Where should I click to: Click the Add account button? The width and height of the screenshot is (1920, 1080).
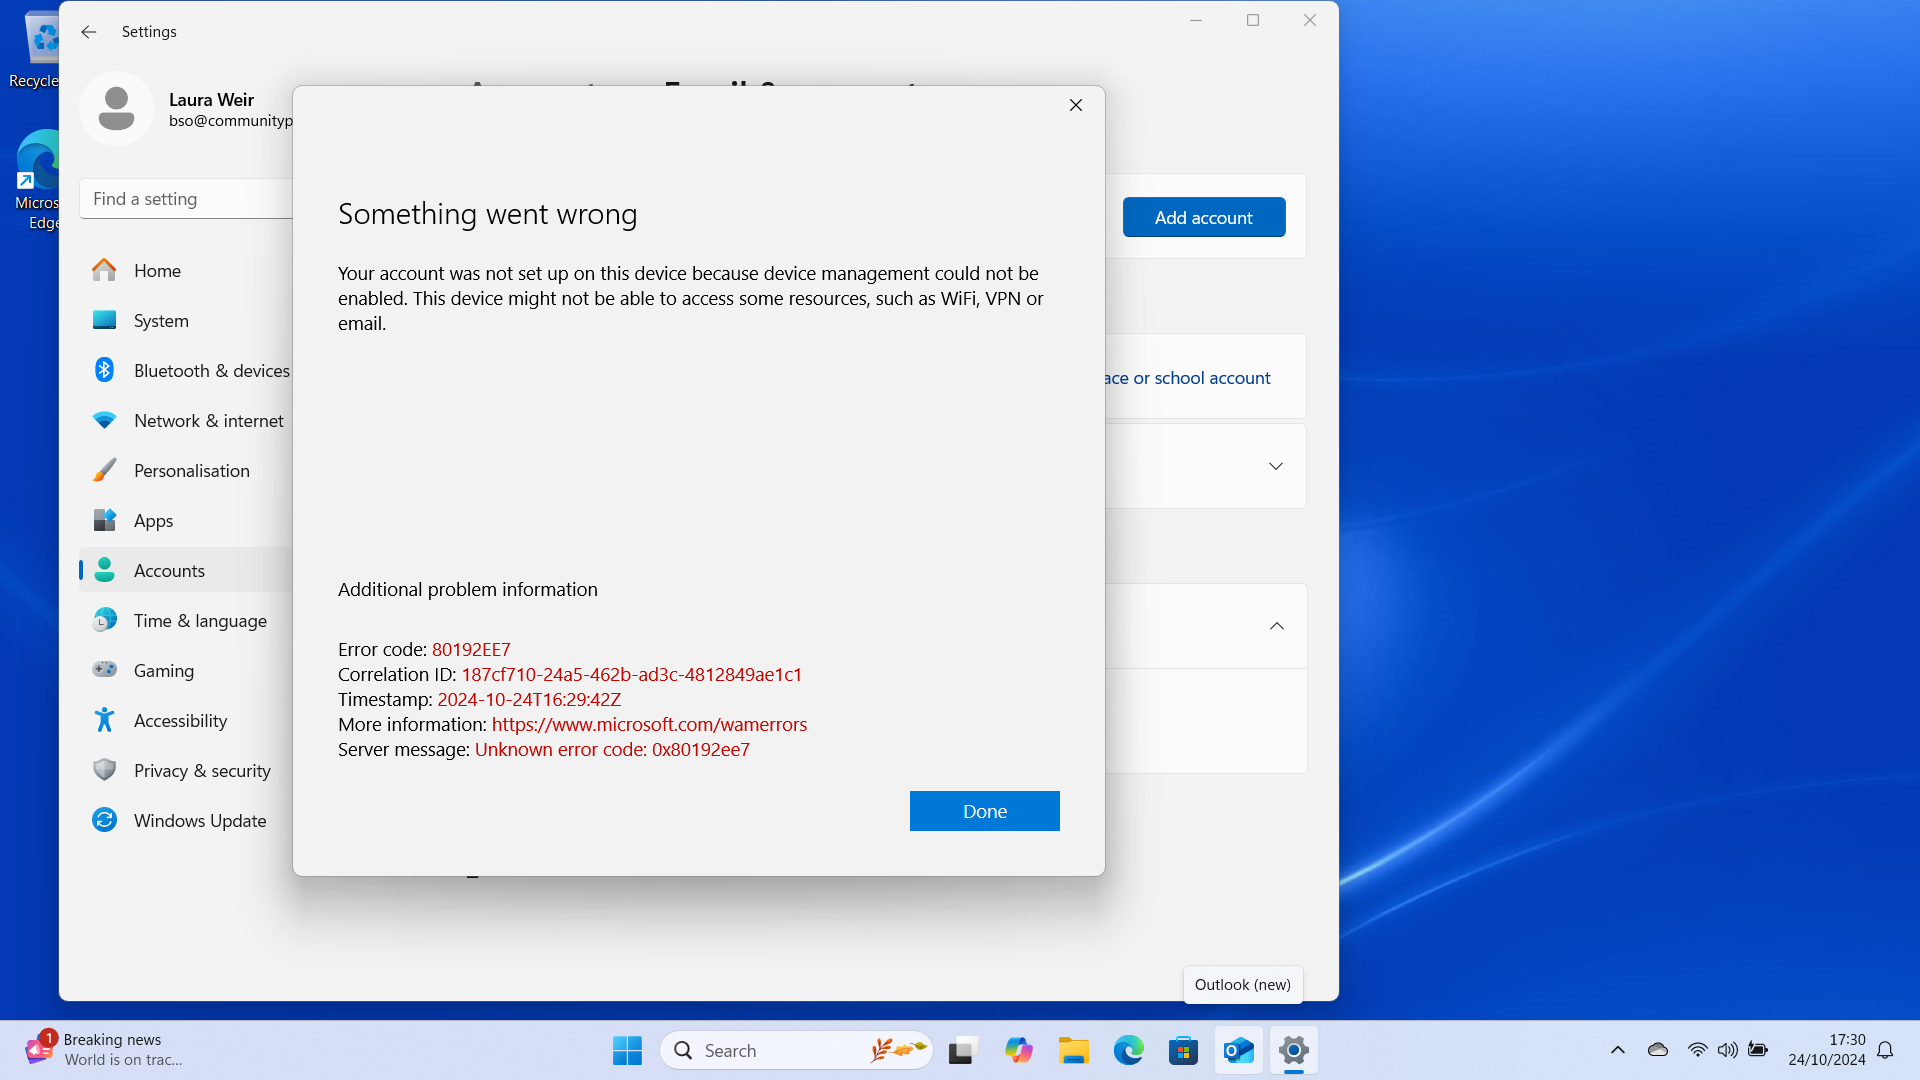1204,217
